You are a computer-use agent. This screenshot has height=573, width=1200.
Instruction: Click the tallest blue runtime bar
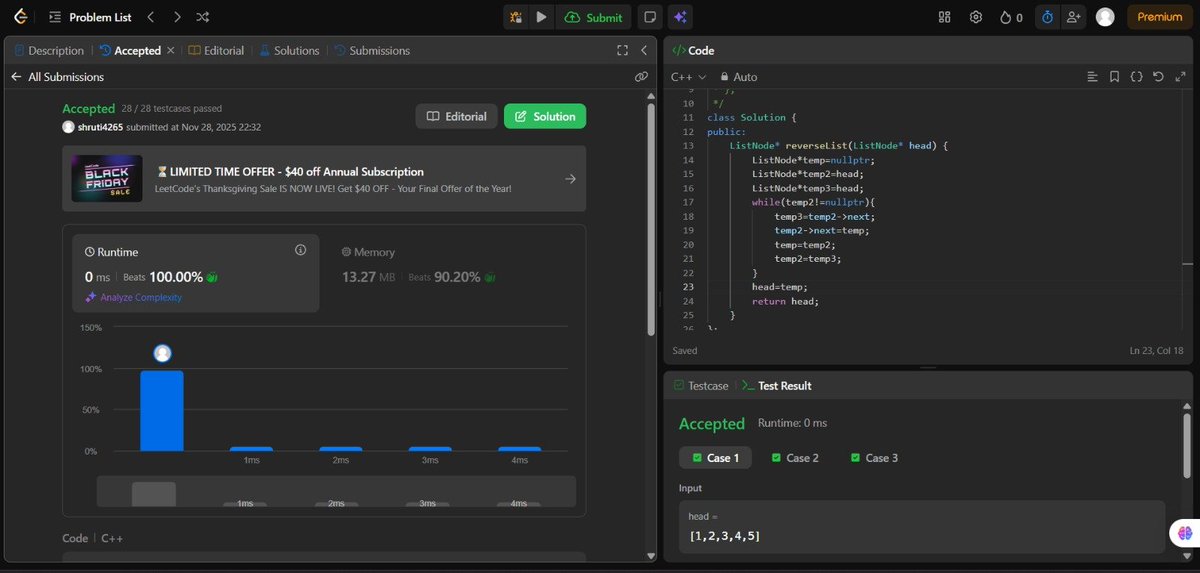pos(162,411)
